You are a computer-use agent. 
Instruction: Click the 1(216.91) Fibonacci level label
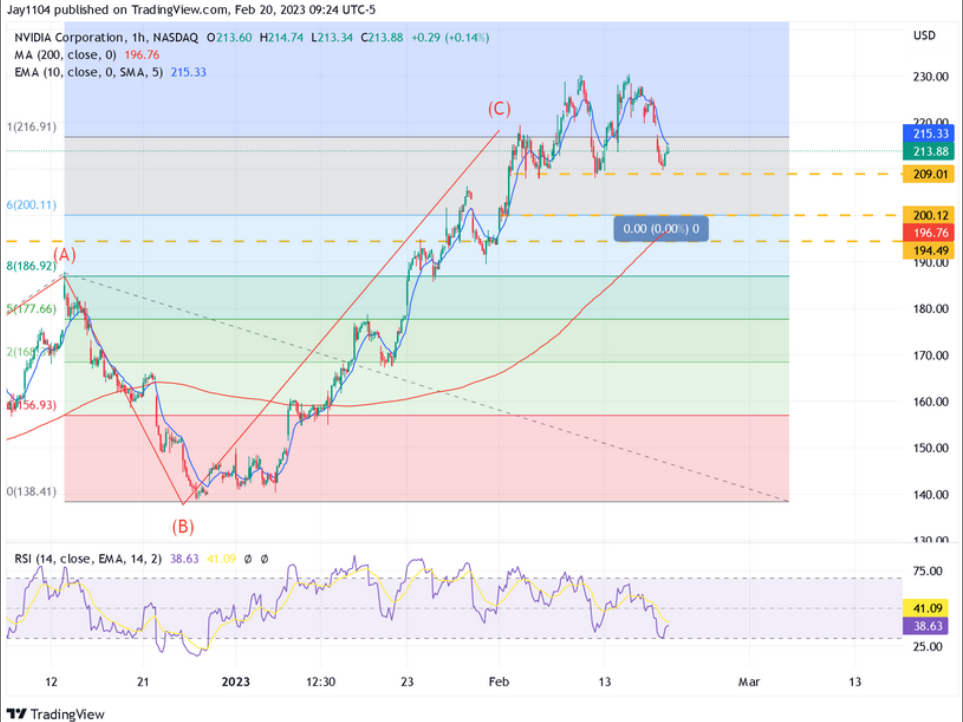click(x=31, y=127)
